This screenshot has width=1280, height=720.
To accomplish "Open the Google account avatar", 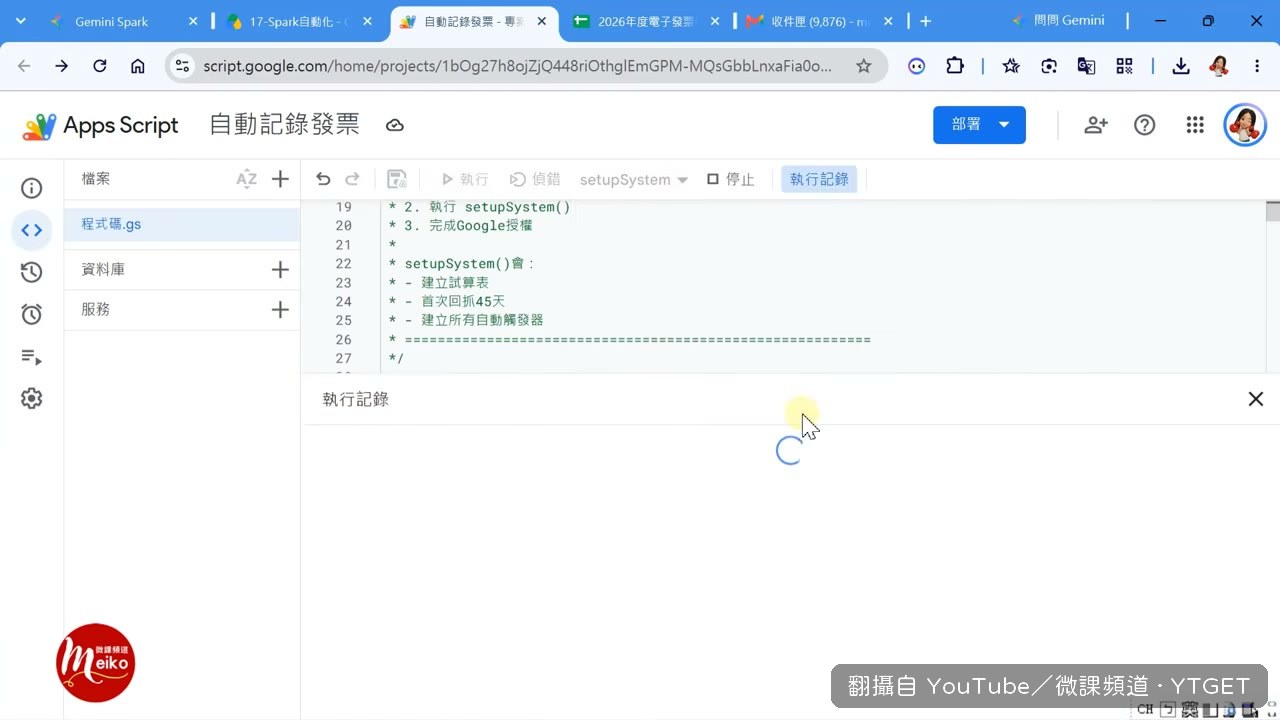I will 1245,125.
